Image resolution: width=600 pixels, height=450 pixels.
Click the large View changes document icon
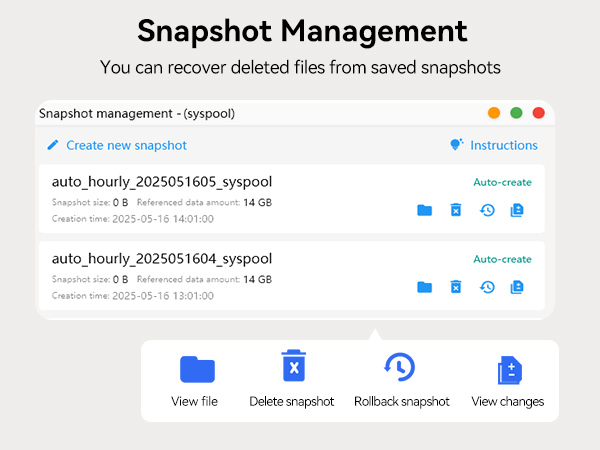click(509, 370)
